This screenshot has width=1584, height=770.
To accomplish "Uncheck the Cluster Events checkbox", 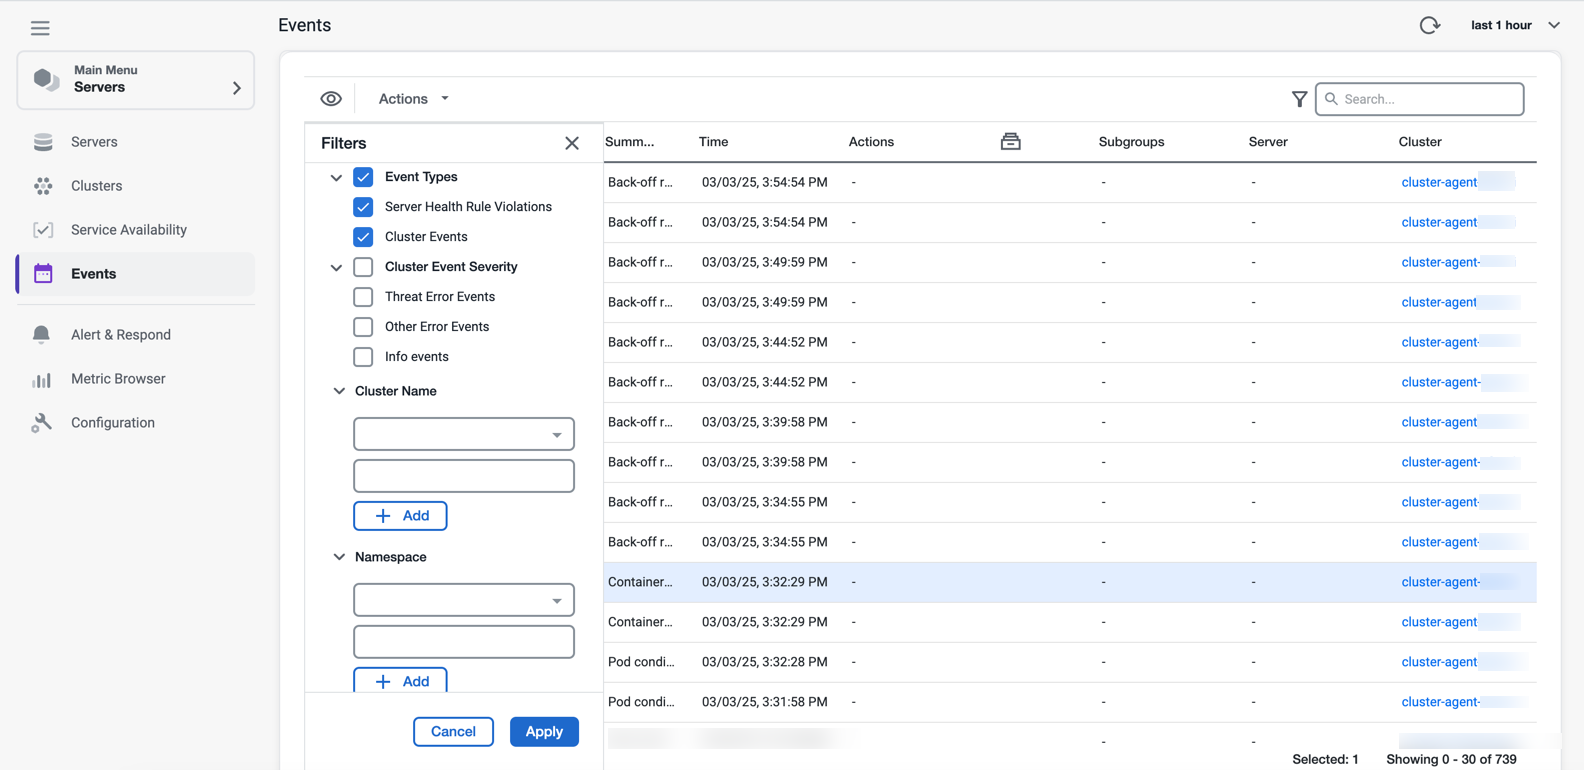I will click(x=363, y=237).
